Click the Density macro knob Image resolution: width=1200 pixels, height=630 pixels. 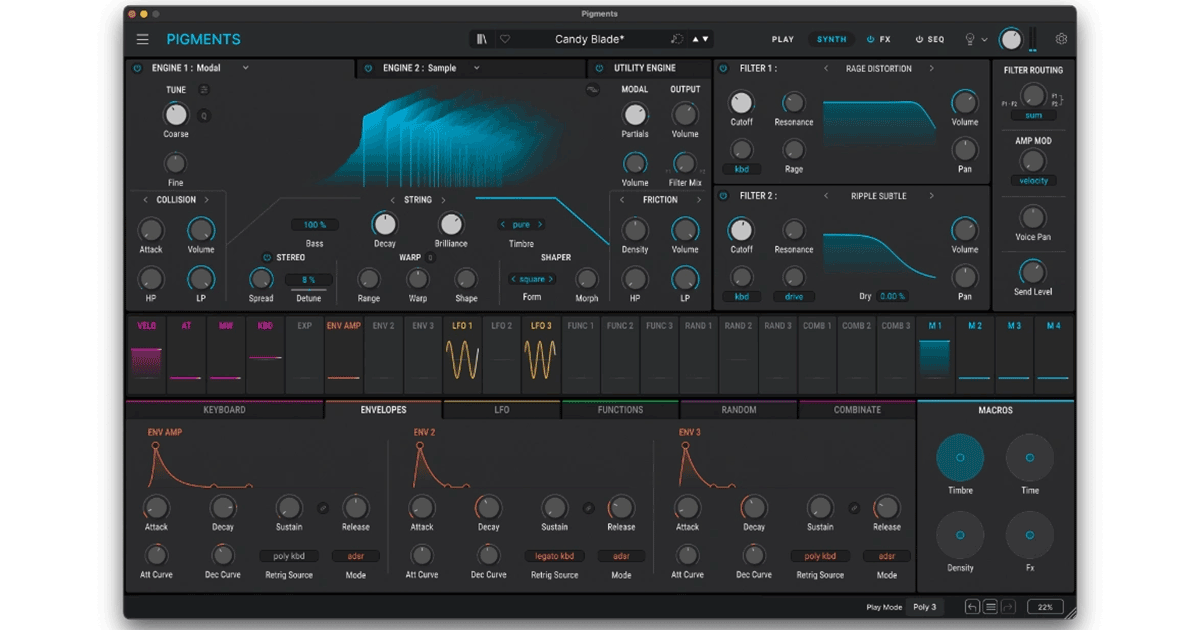[960, 535]
